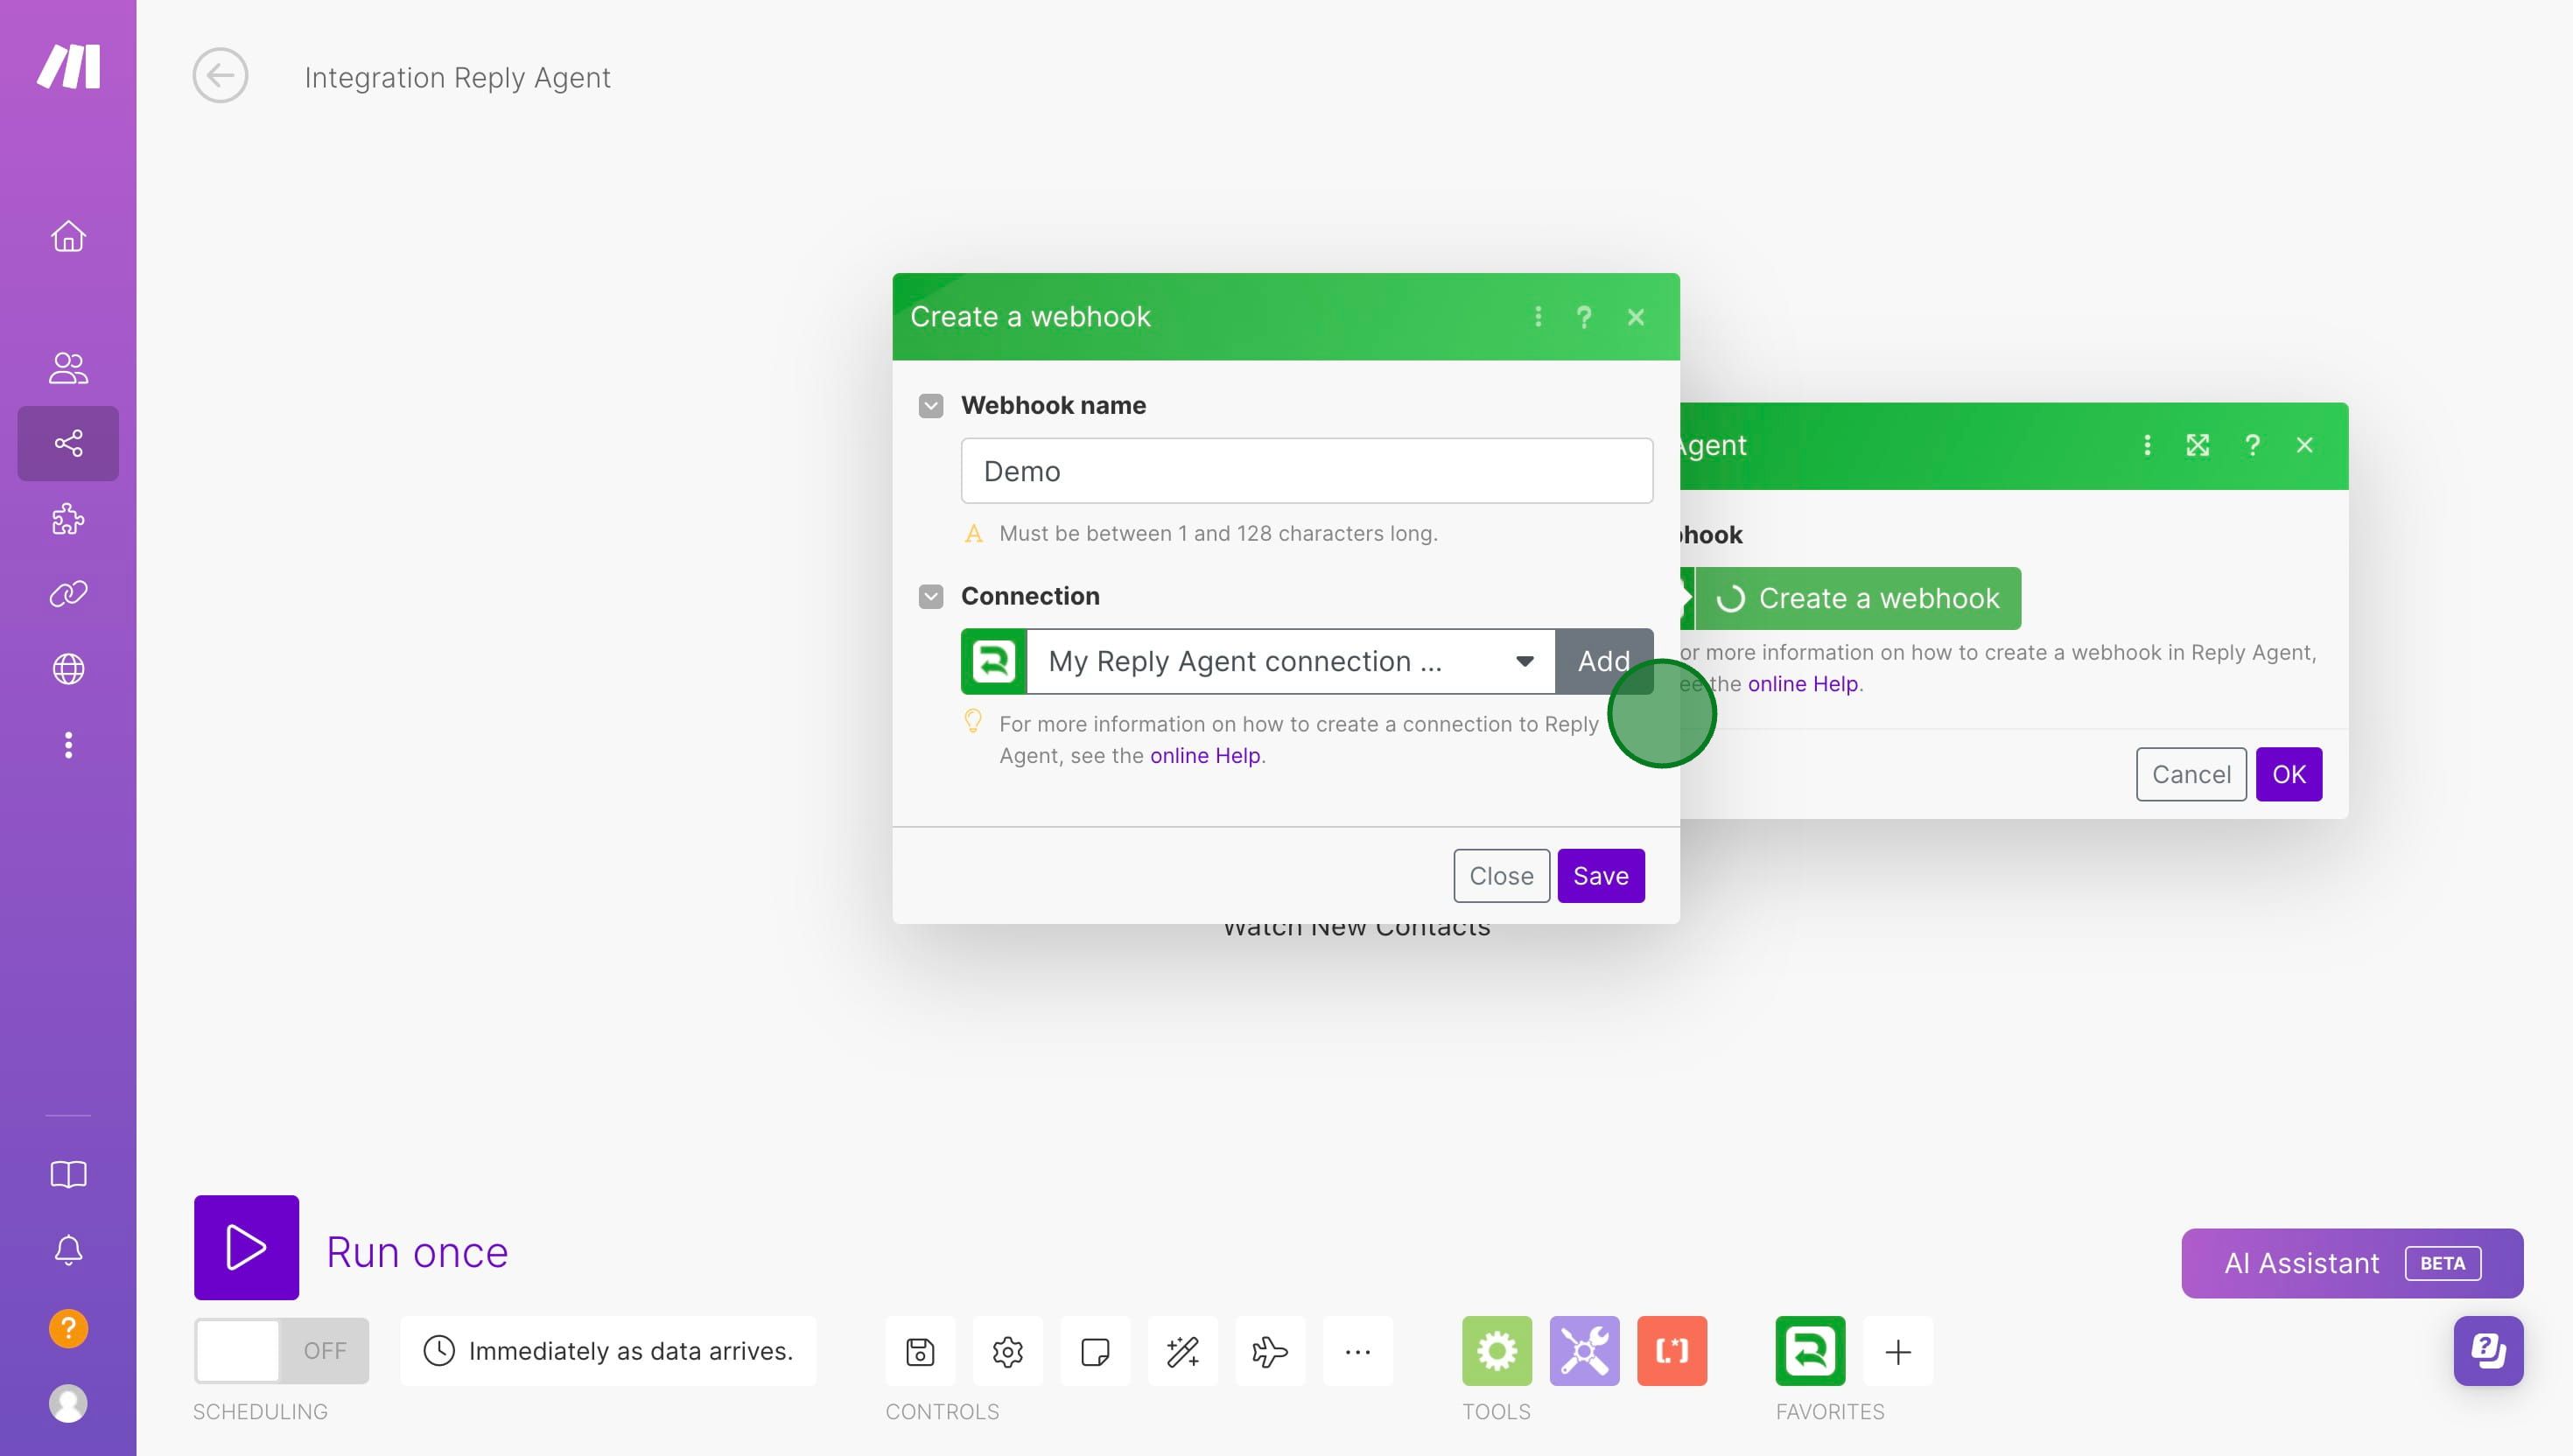The width and height of the screenshot is (2573, 1456).
Task: Click Cancel in Reply Agent module panel
Action: coord(2191,774)
